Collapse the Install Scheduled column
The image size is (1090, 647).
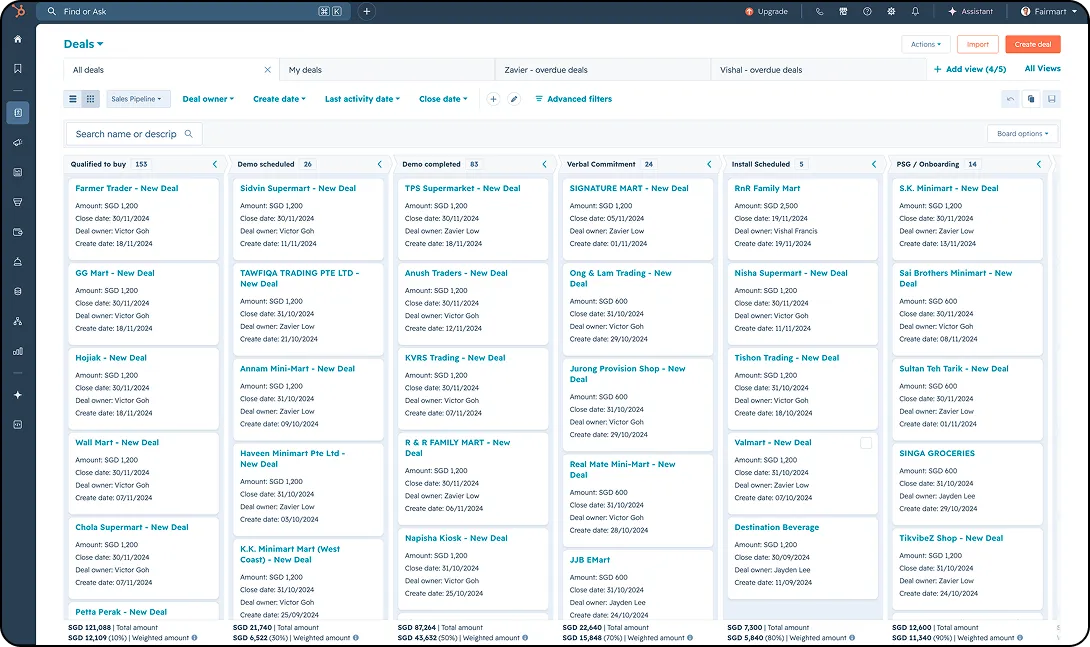(874, 165)
